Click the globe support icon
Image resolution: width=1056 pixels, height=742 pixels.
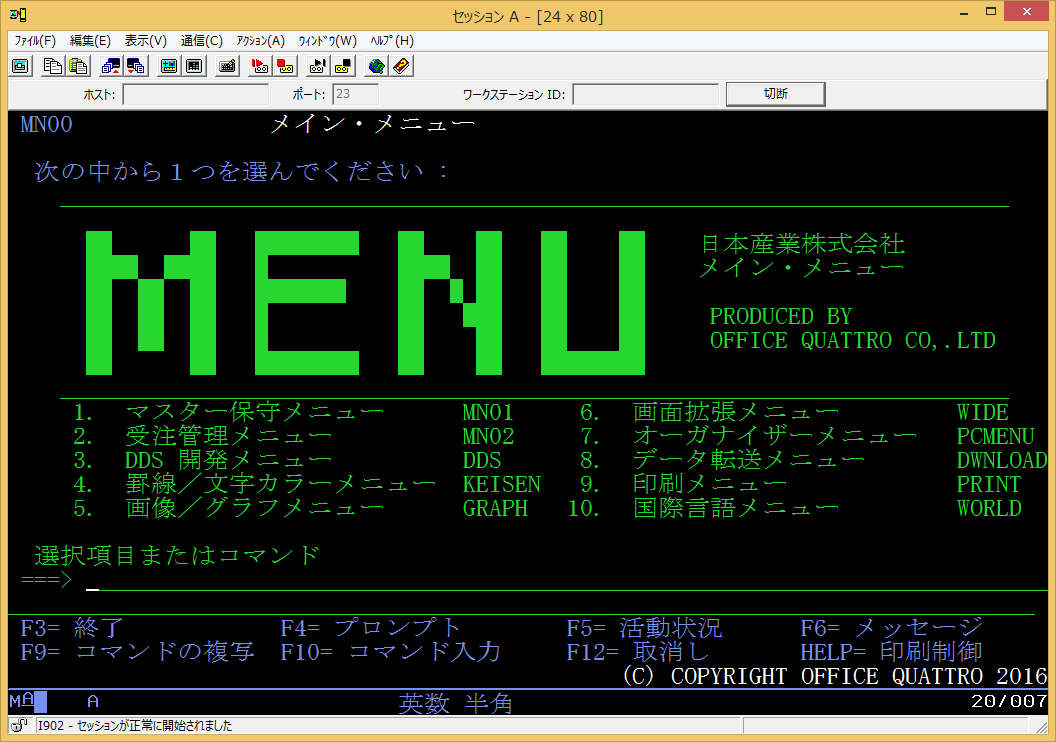[376, 66]
